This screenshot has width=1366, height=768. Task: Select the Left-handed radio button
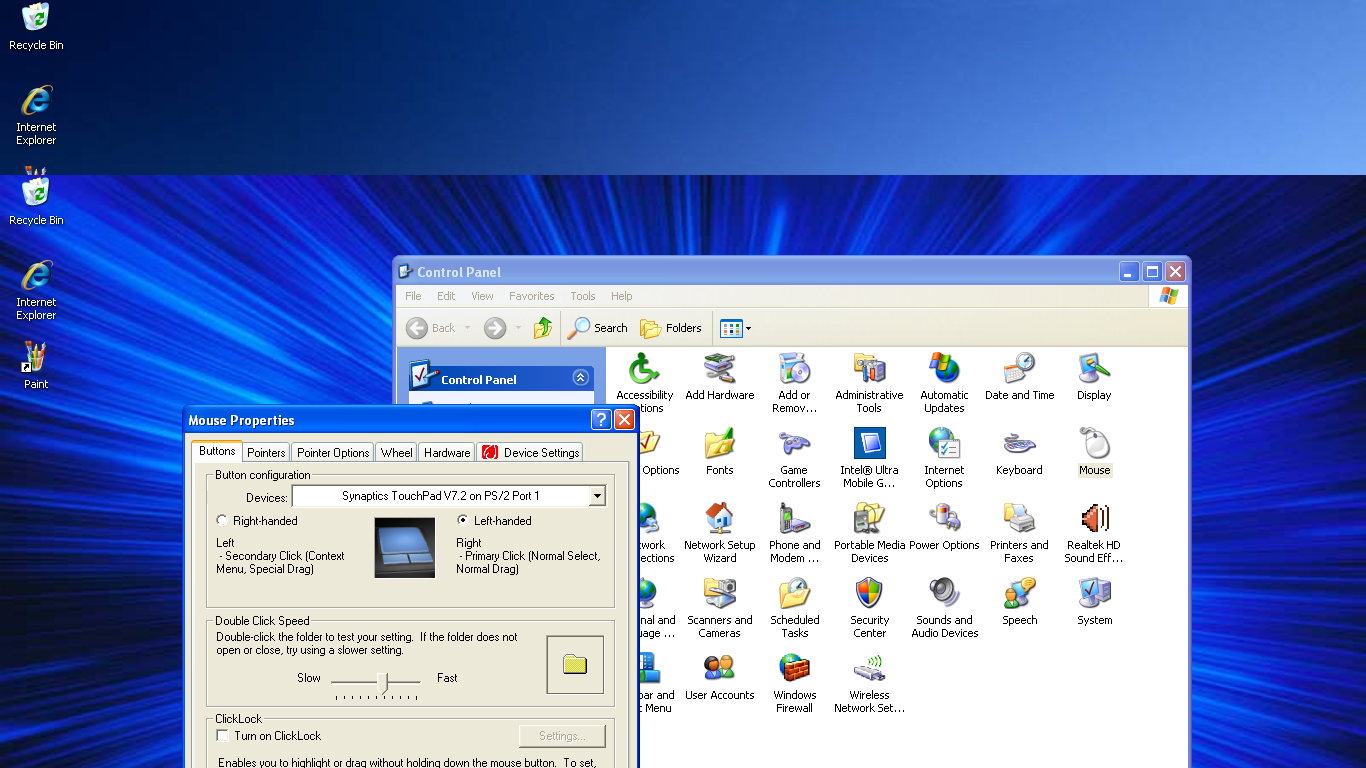click(x=462, y=520)
